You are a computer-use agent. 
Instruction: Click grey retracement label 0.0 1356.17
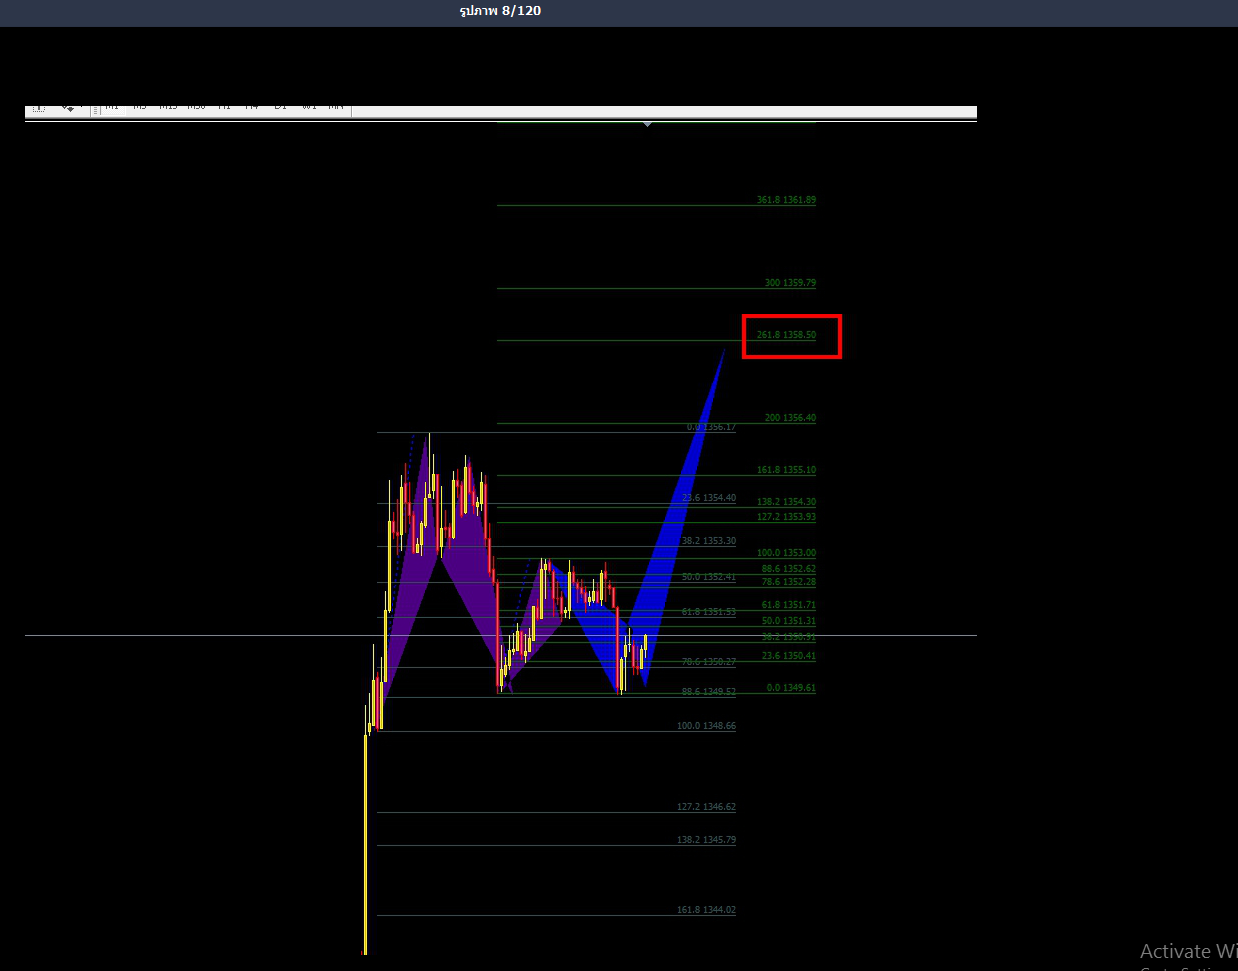tap(711, 427)
